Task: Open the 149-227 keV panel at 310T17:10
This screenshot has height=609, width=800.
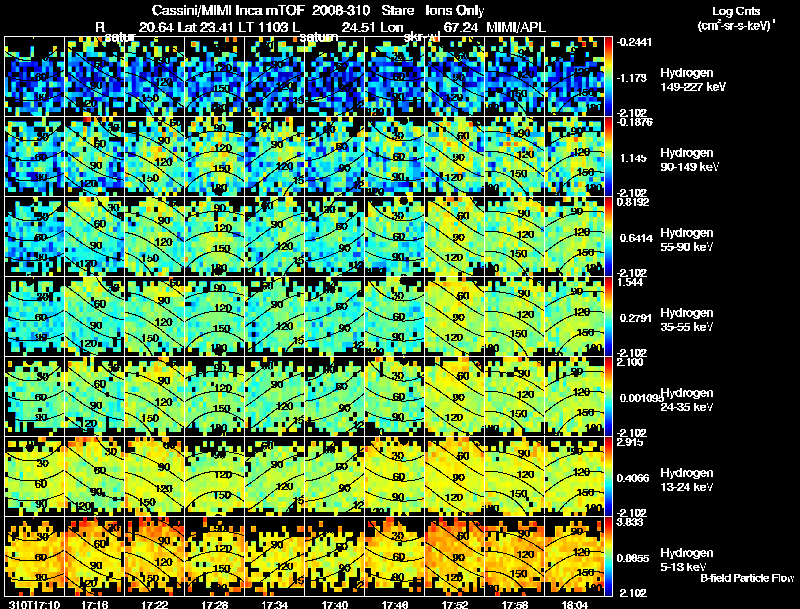Action: tap(34, 77)
